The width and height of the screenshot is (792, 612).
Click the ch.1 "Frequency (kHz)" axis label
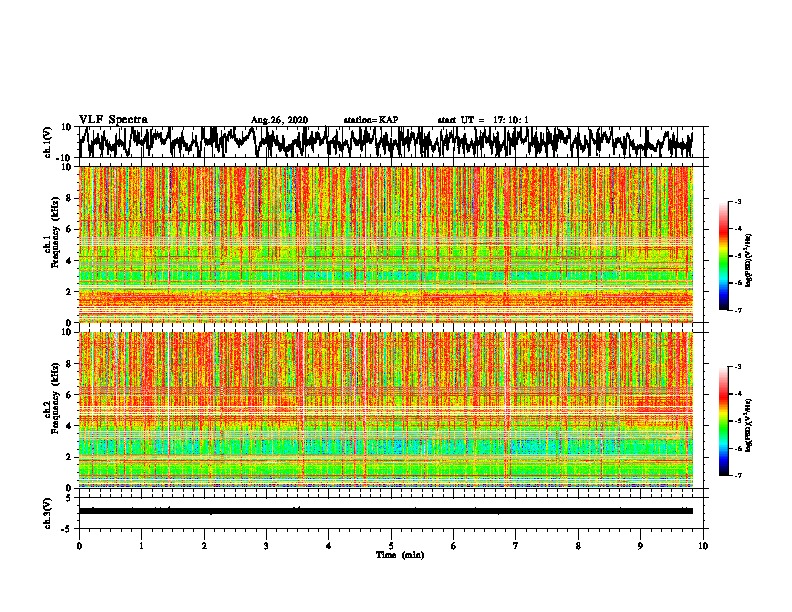pyautogui.click(x=55, y=232)
